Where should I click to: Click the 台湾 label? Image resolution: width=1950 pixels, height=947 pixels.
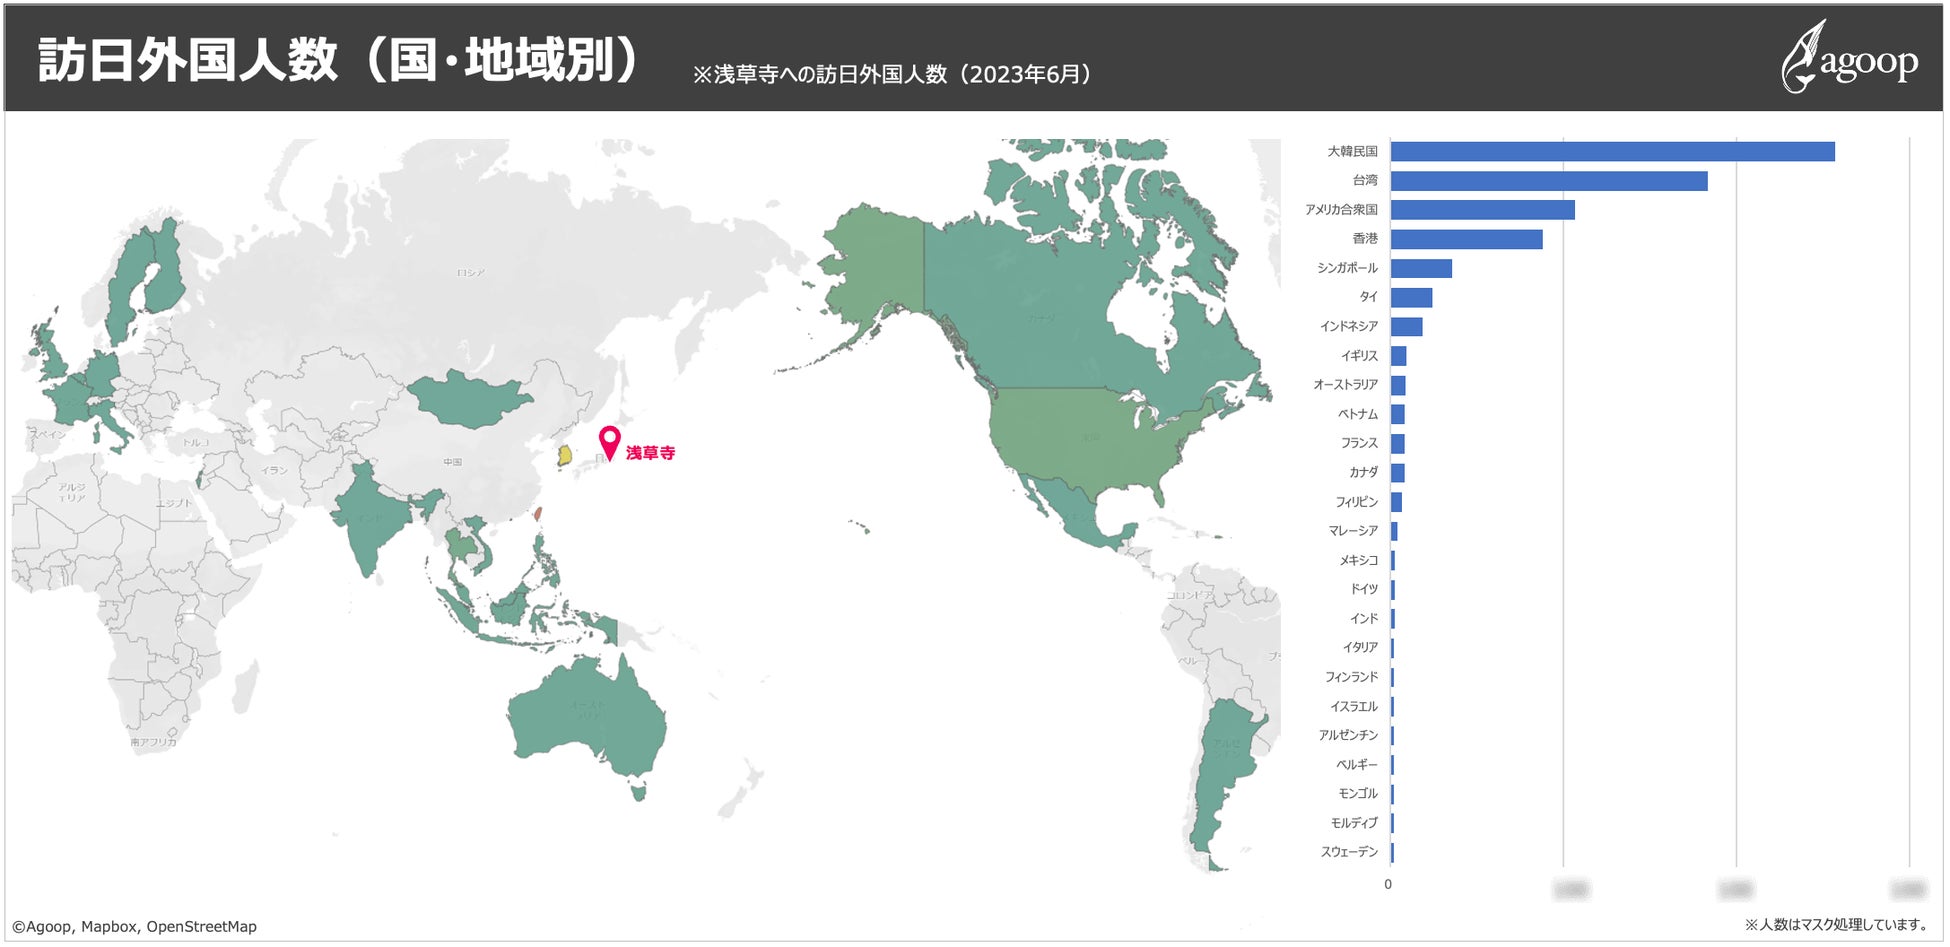coord(1365,180)
